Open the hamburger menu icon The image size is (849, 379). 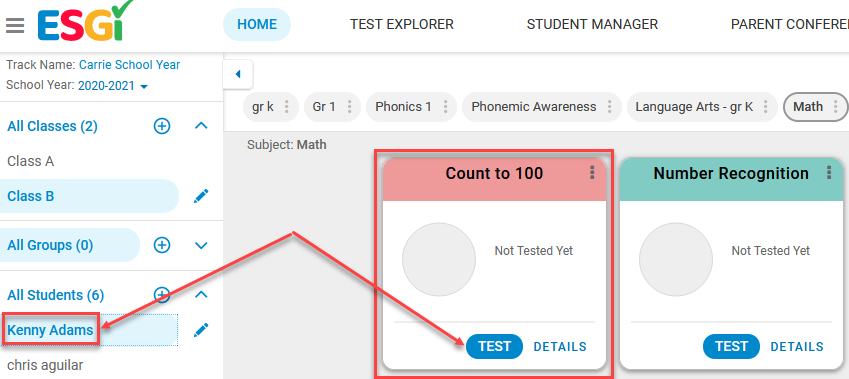(x=15, y=25)
